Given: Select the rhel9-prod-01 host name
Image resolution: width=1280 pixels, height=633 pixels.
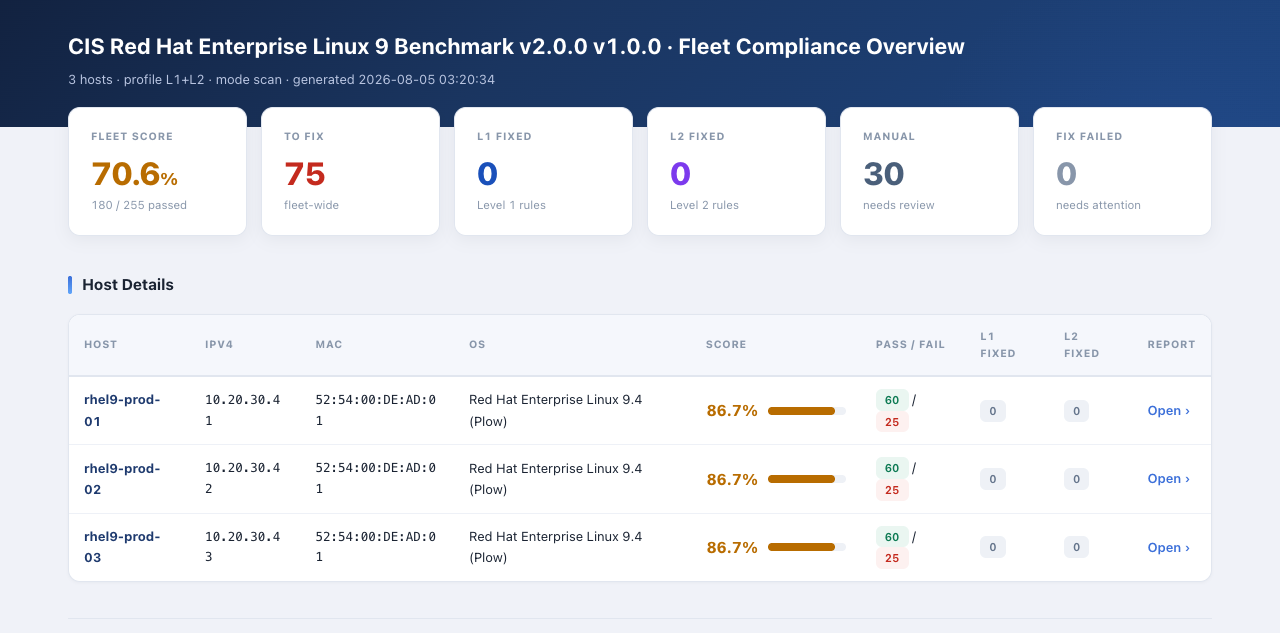Looking at the screenshot, I should coord(122,411).
